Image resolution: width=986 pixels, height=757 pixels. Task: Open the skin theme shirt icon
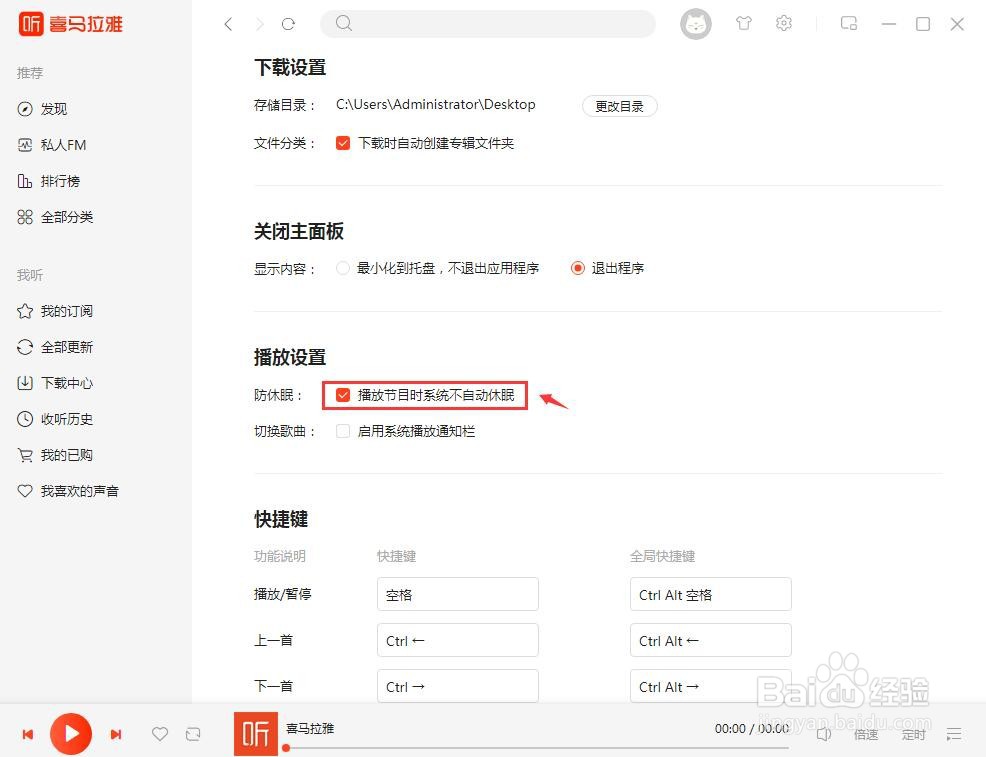tap(744, 23)
